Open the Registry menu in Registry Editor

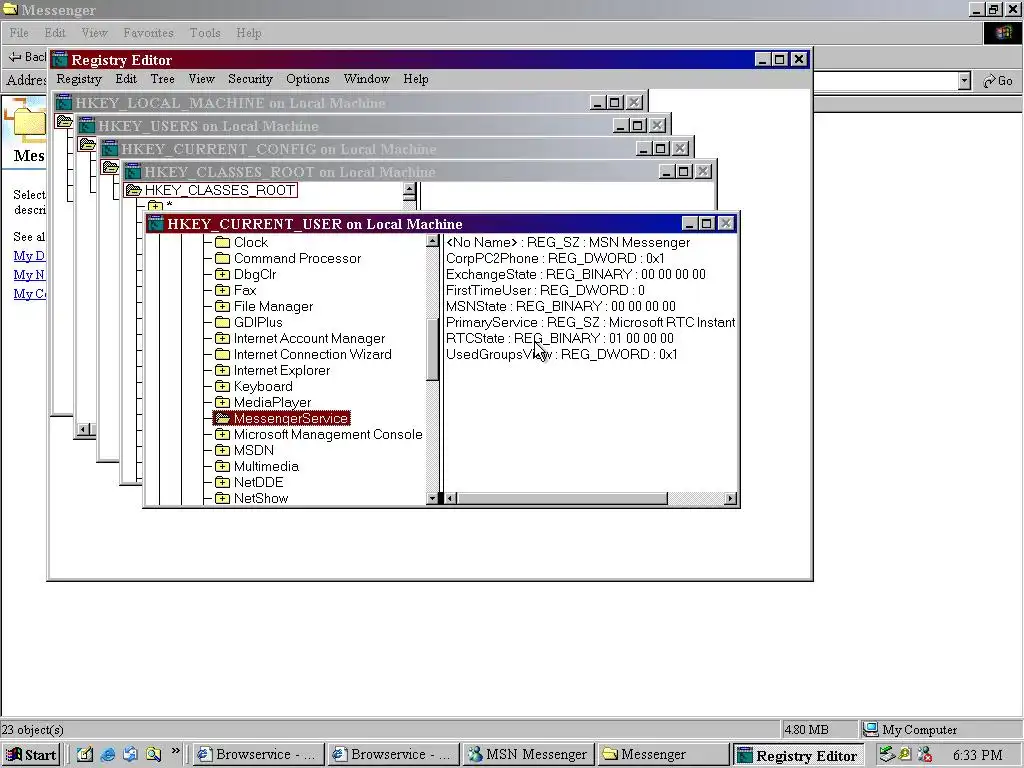click(79, 79)
